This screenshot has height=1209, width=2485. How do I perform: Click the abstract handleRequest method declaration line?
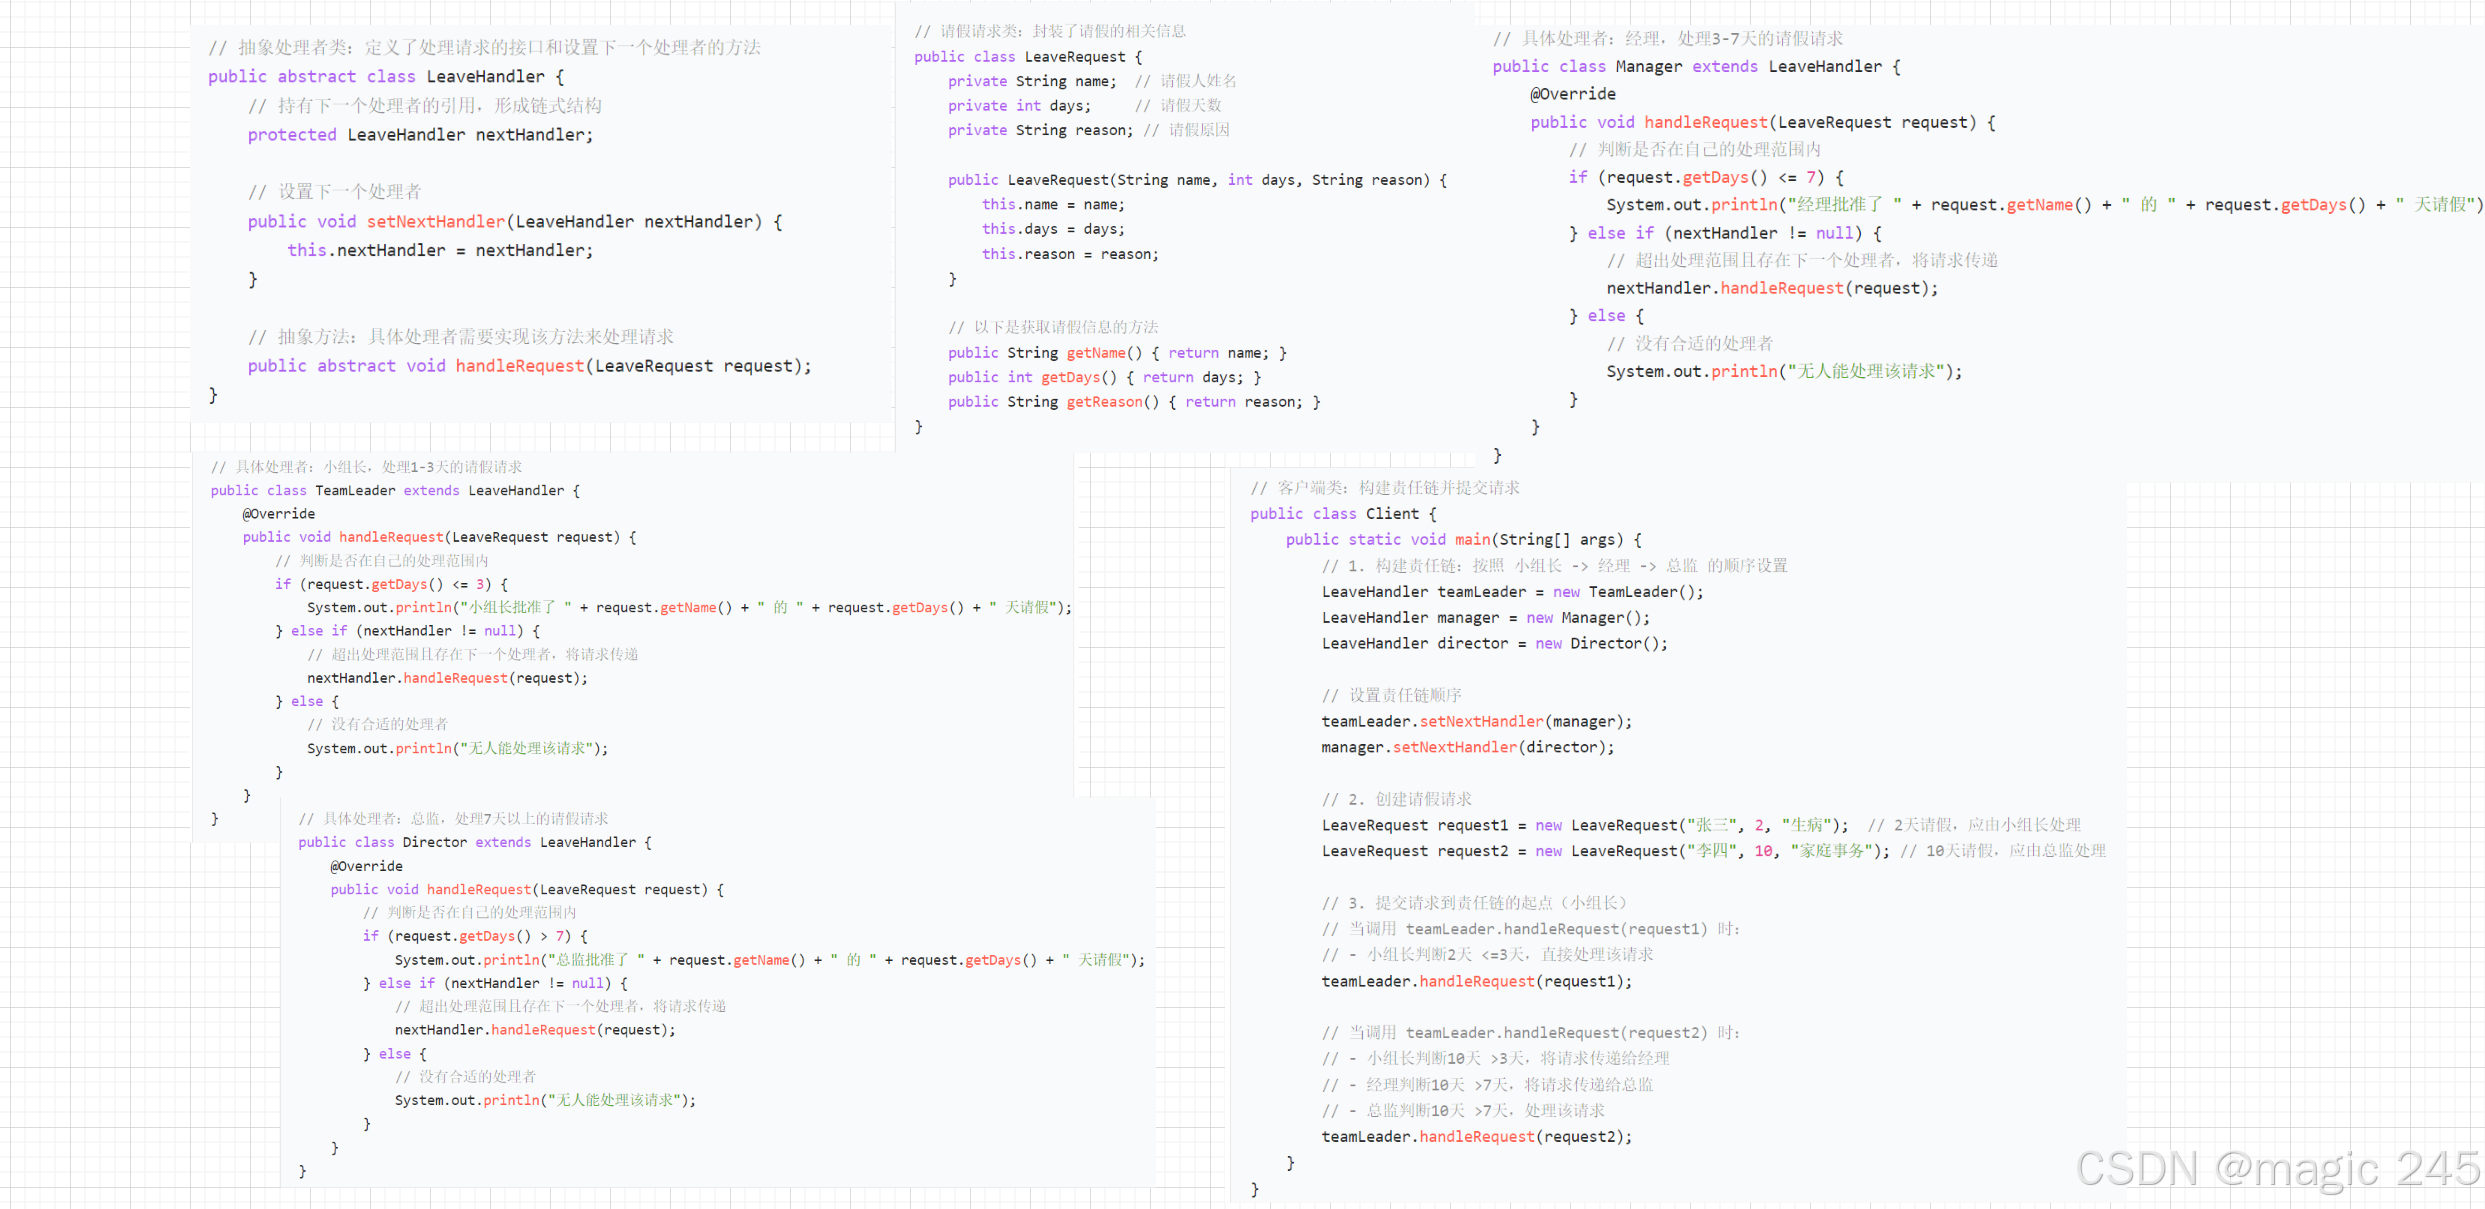[x=529, y=366]
